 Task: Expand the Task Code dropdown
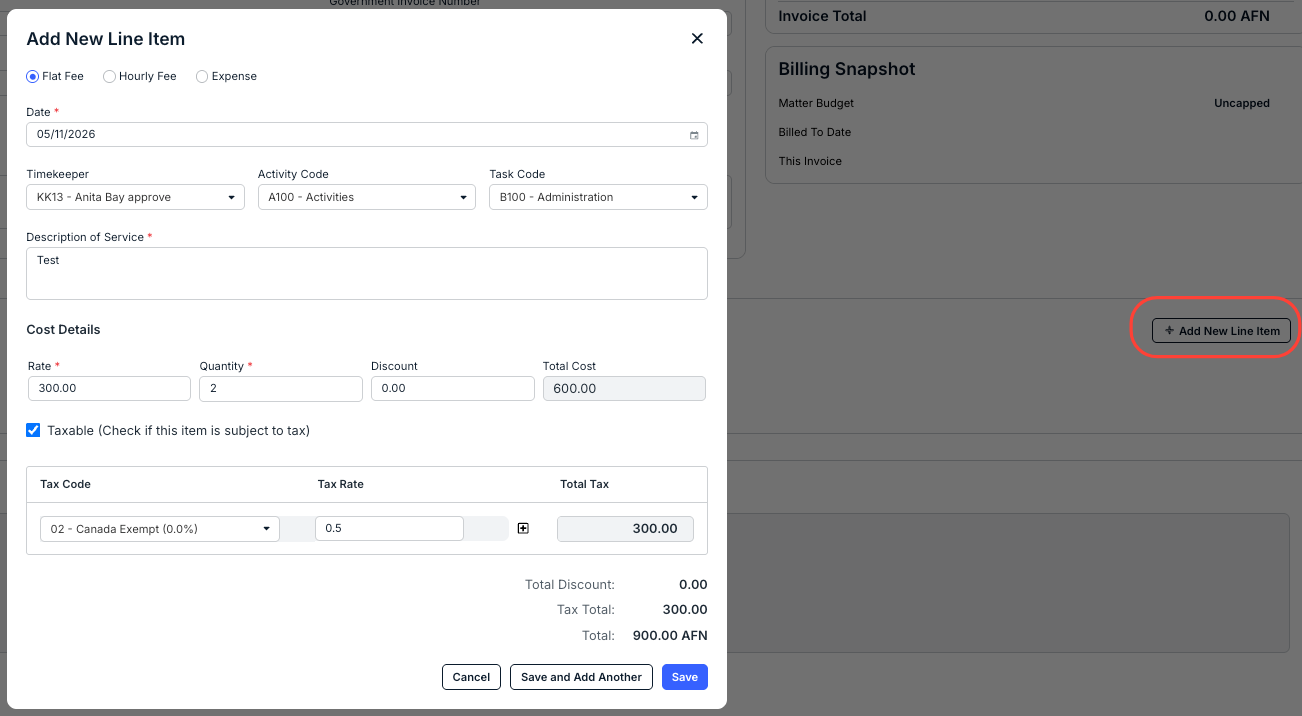[x=598, y=197]
